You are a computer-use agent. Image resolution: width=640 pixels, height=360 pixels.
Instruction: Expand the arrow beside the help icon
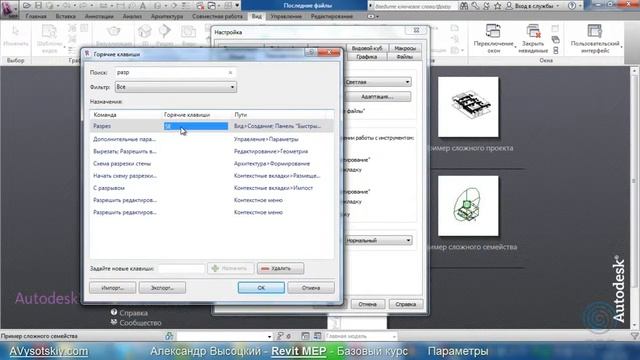[x=580, y=6]
